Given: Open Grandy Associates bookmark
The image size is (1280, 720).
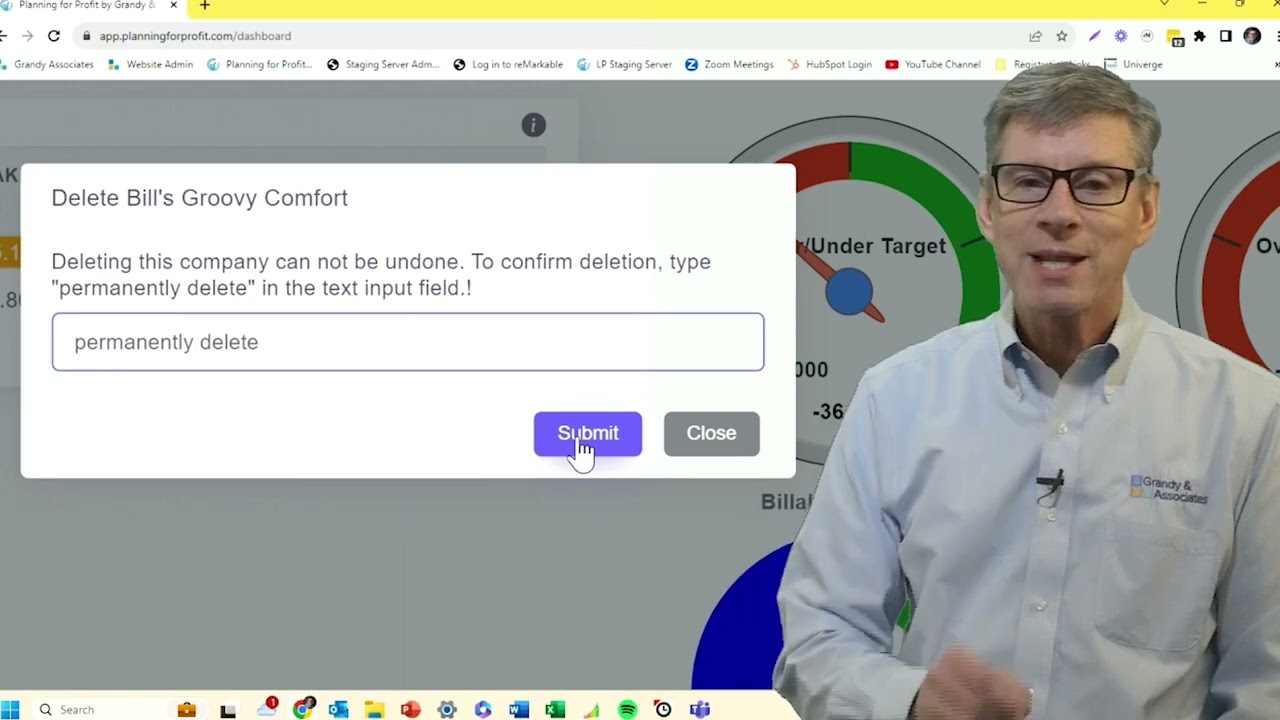Looking at the screenshot, I should tap(47, 64).
